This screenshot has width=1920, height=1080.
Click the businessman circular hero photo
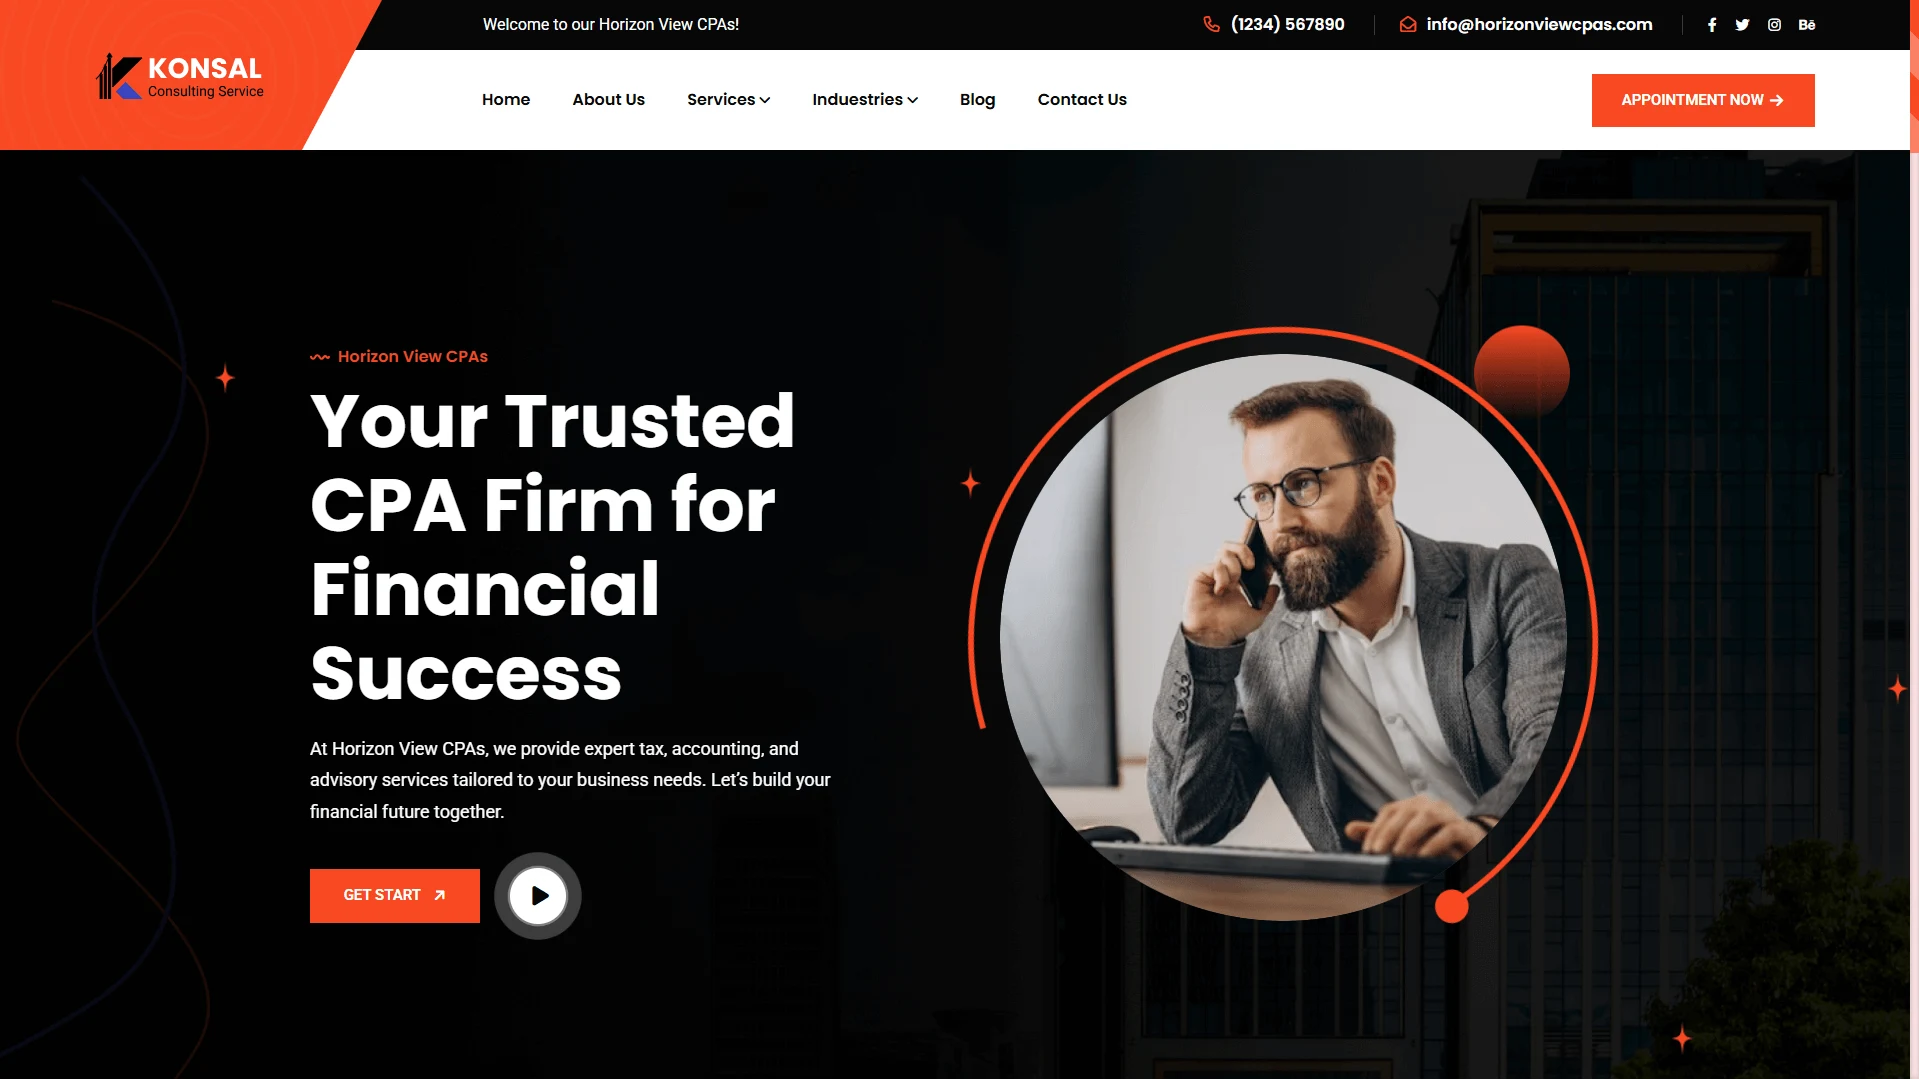click(x=1283, y=637)
